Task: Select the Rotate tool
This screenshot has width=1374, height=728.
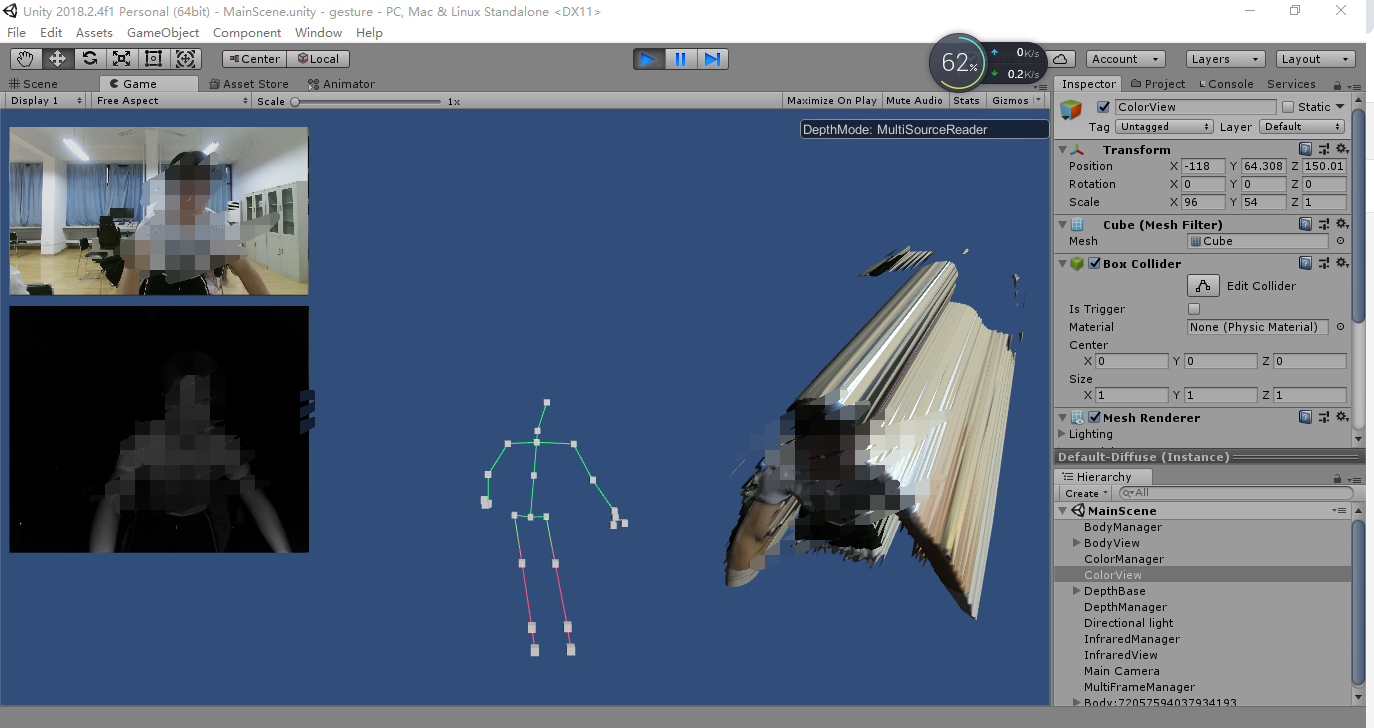Action: [x=89, y=58]
